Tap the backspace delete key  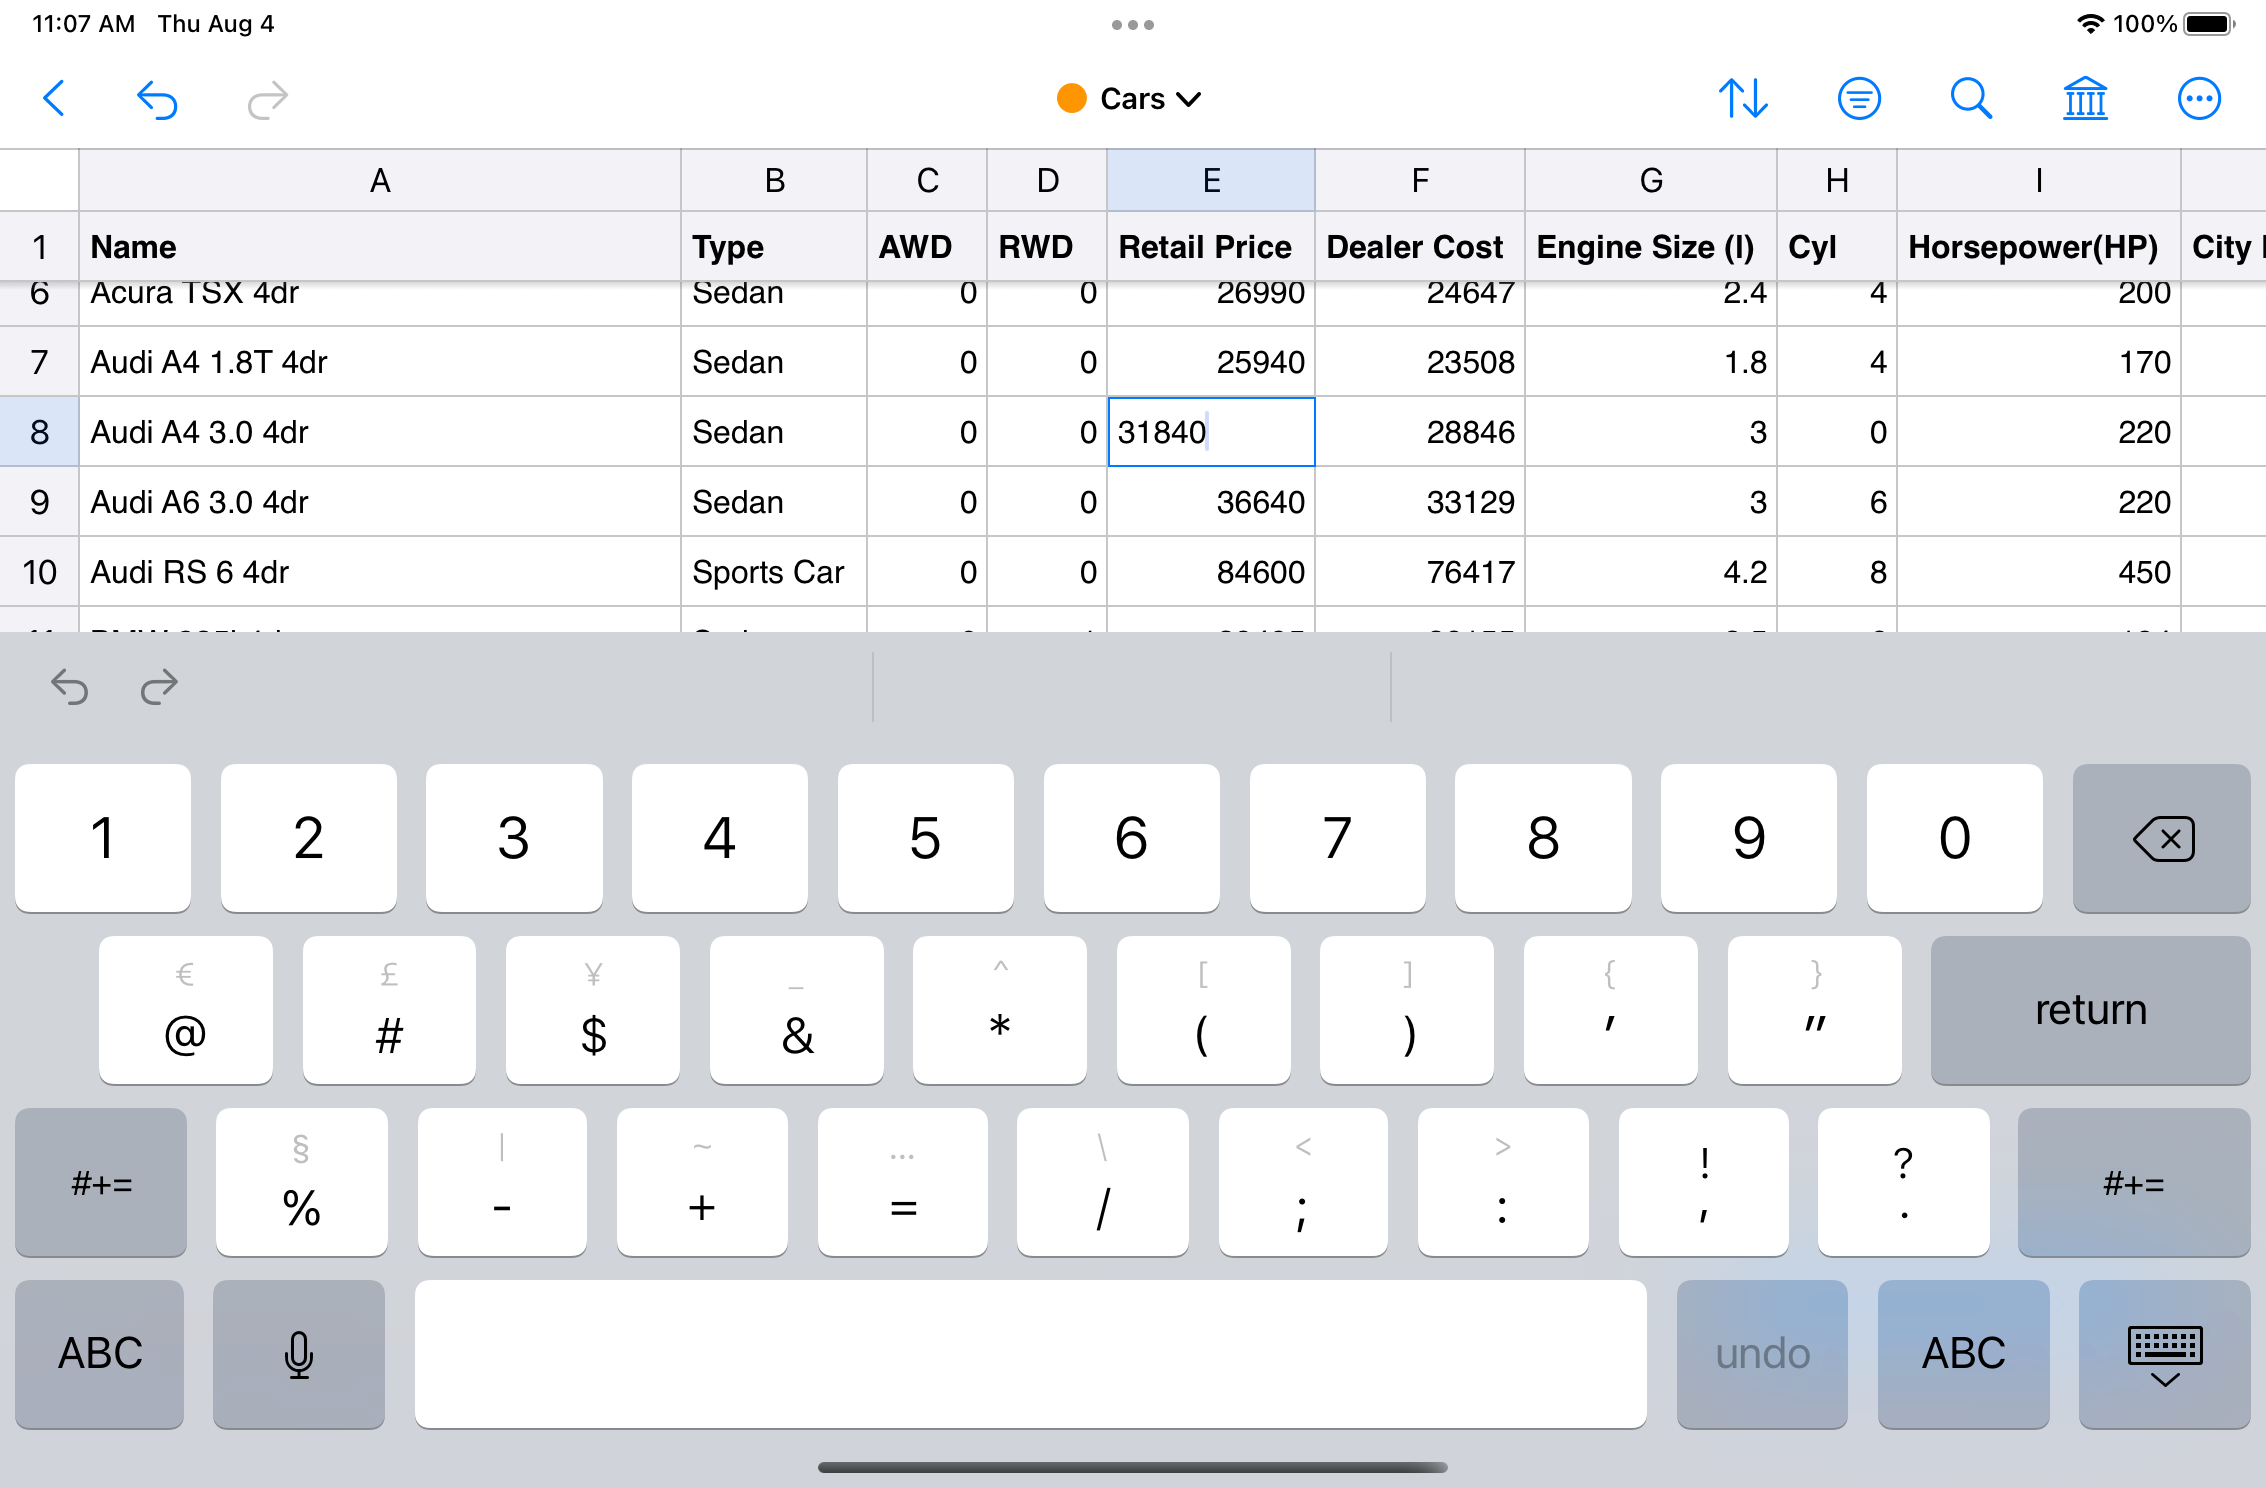[2162, 838]
